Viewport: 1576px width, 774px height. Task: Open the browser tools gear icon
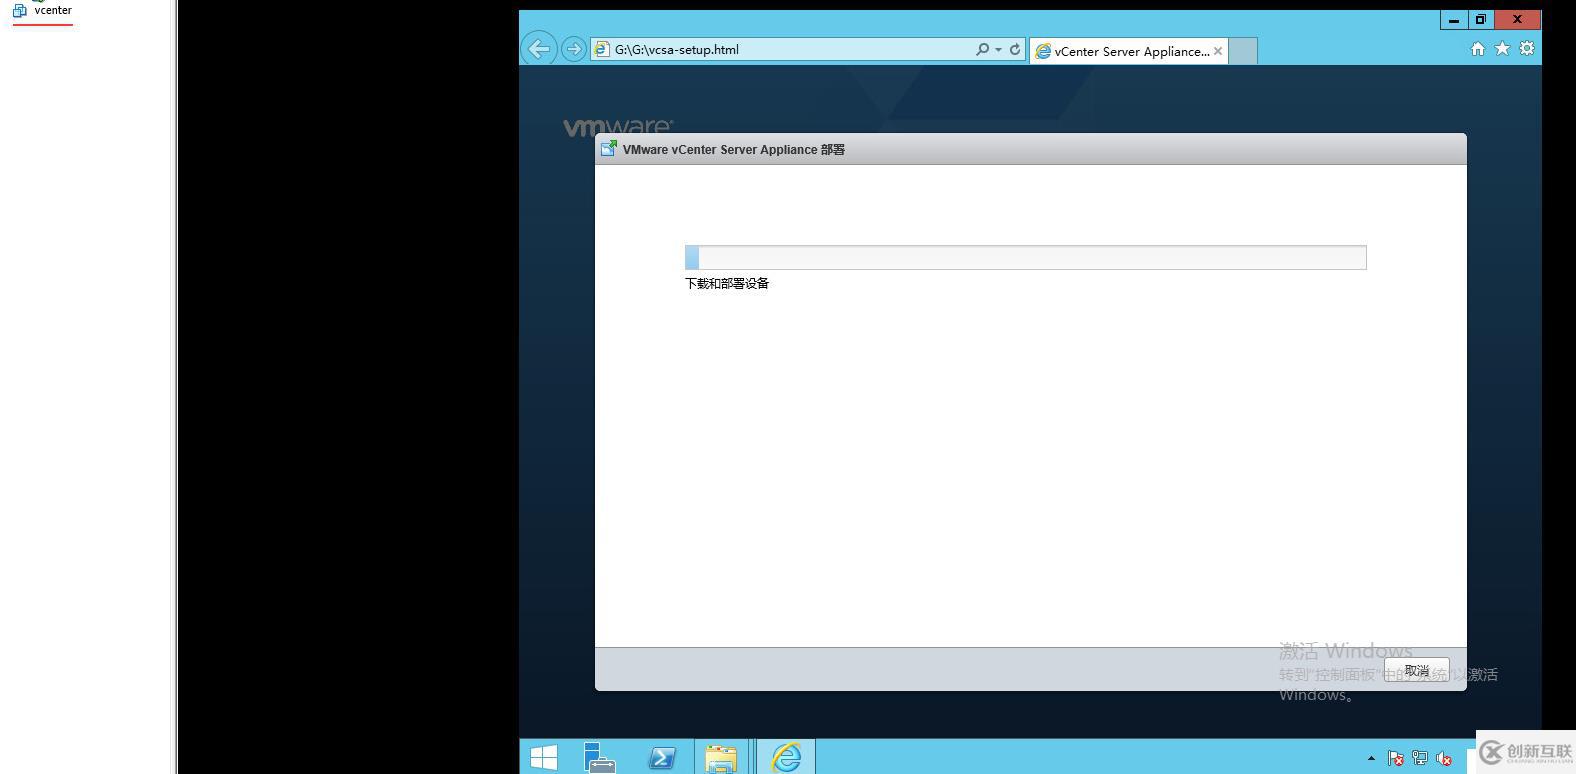click(x=1527, y=48)
